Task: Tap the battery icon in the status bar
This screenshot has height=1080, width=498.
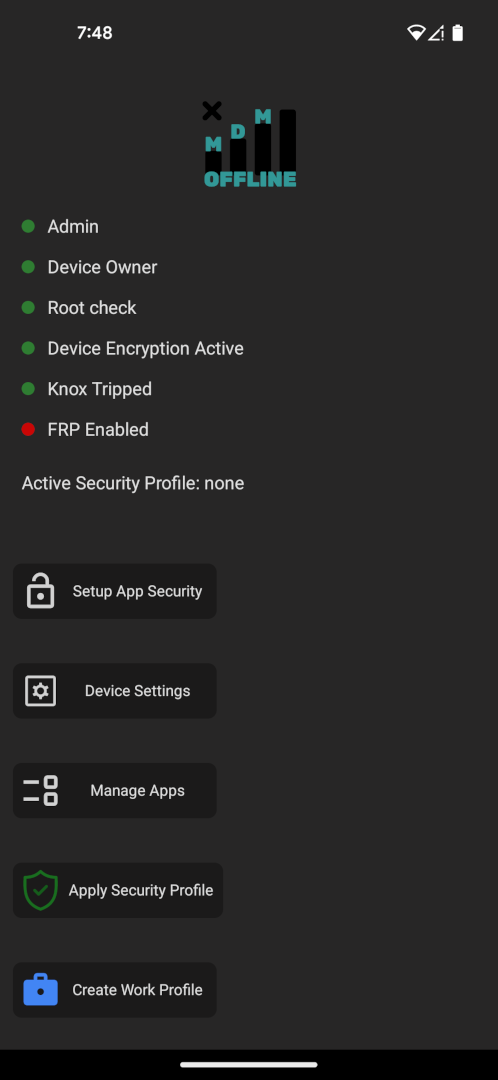Action: pos(457,32)
